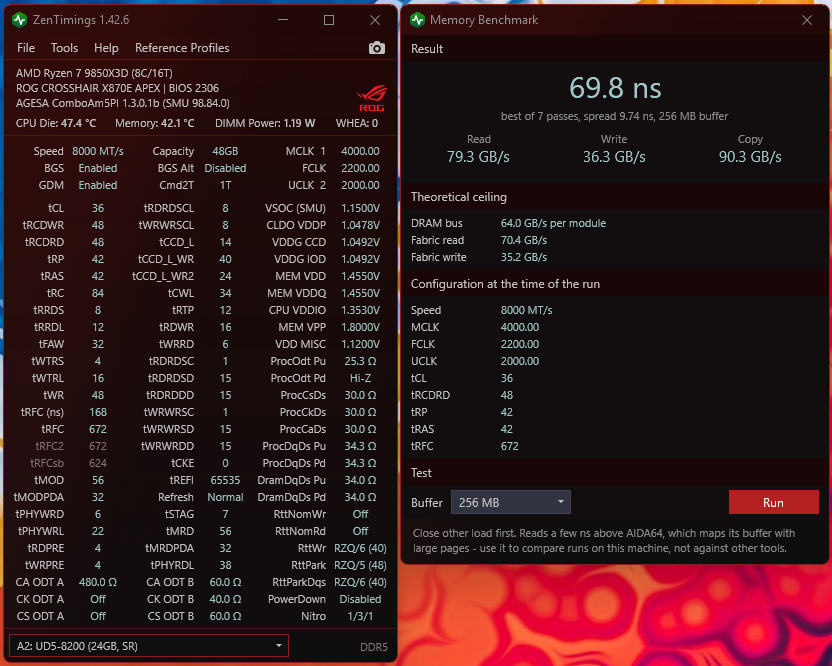
Task: Click the Capacity 48GB value
Action: click(x=225, y=151)
